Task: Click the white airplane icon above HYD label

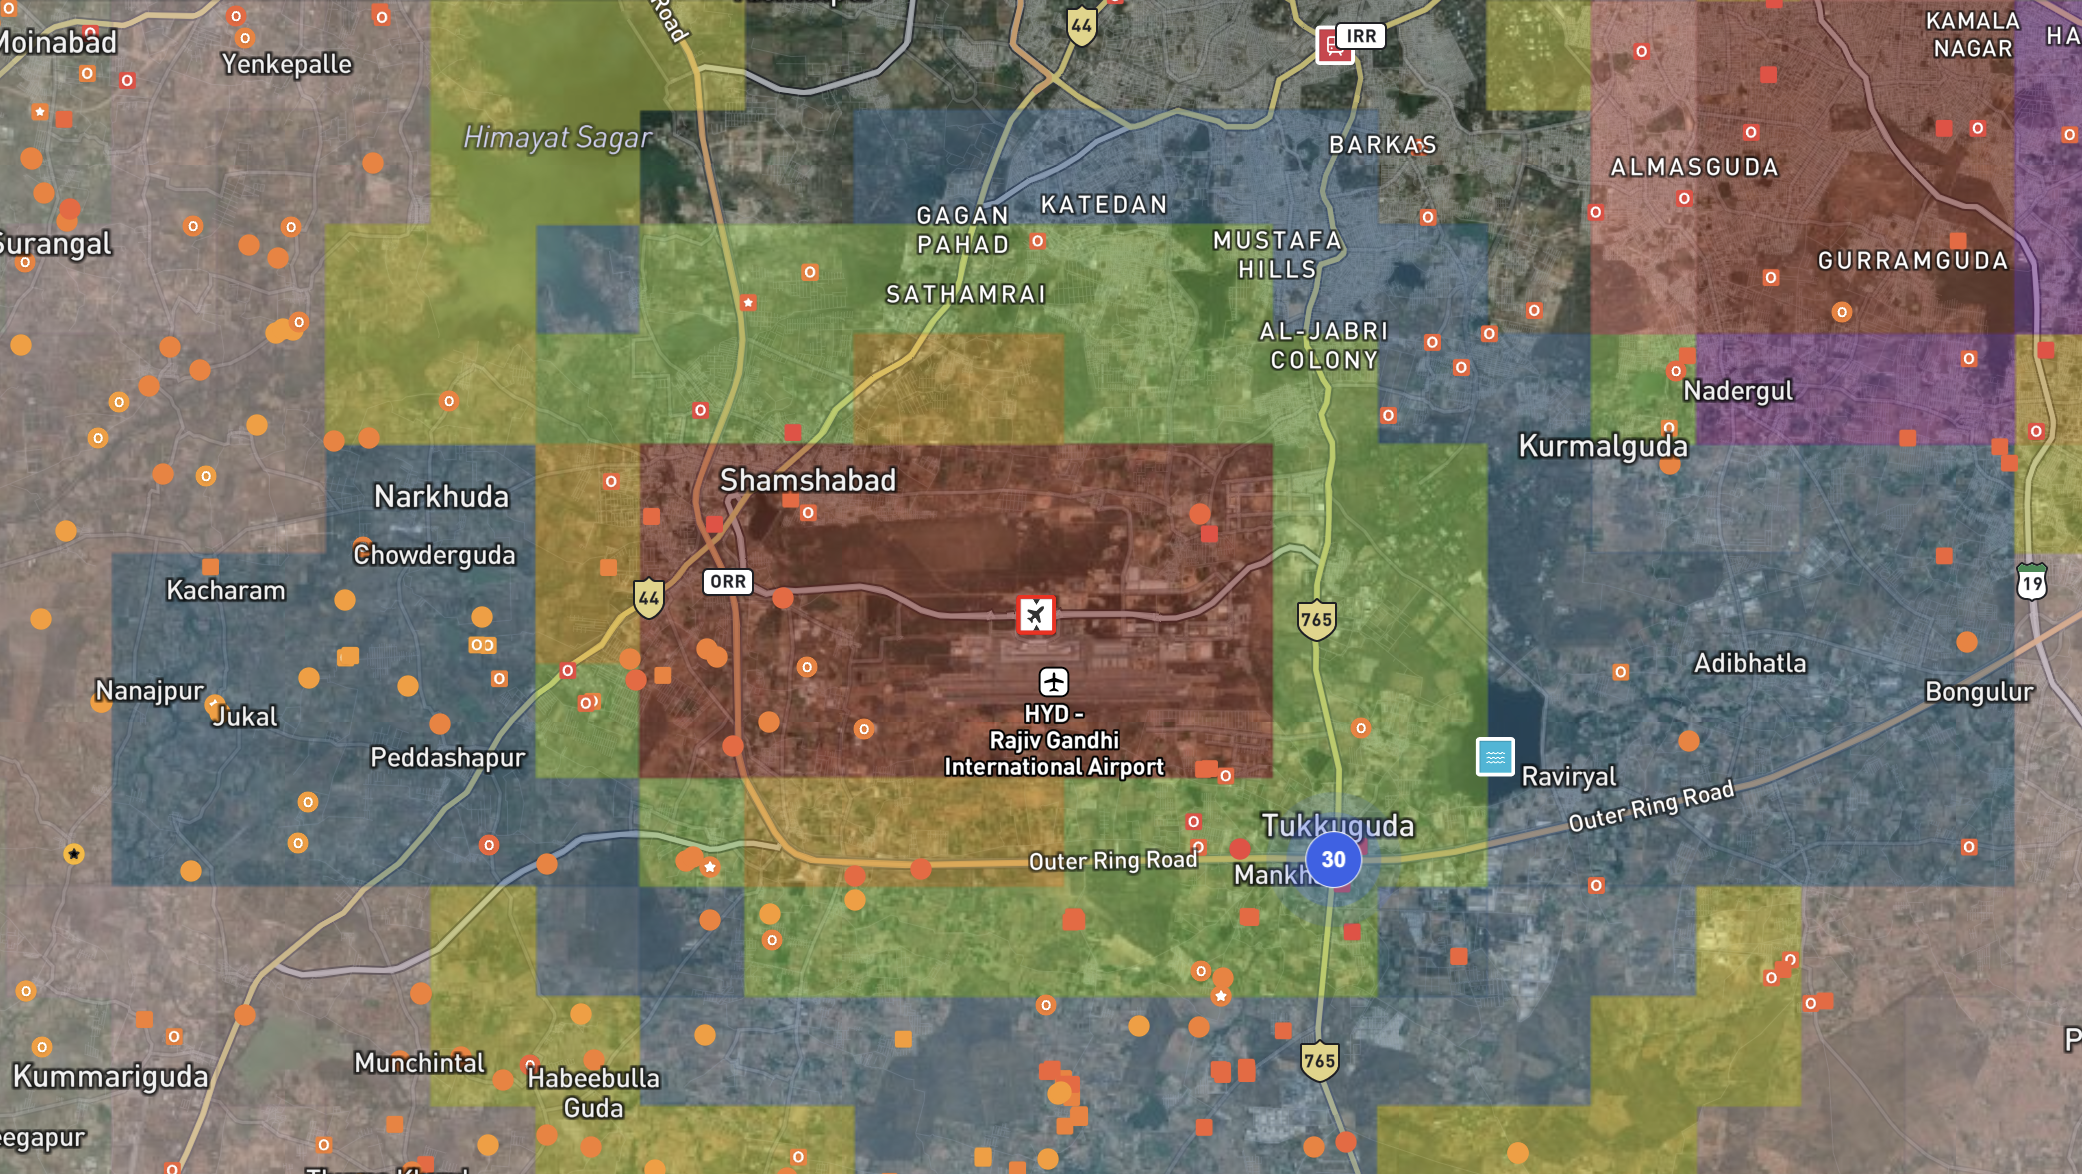Action: (1053, 682)
